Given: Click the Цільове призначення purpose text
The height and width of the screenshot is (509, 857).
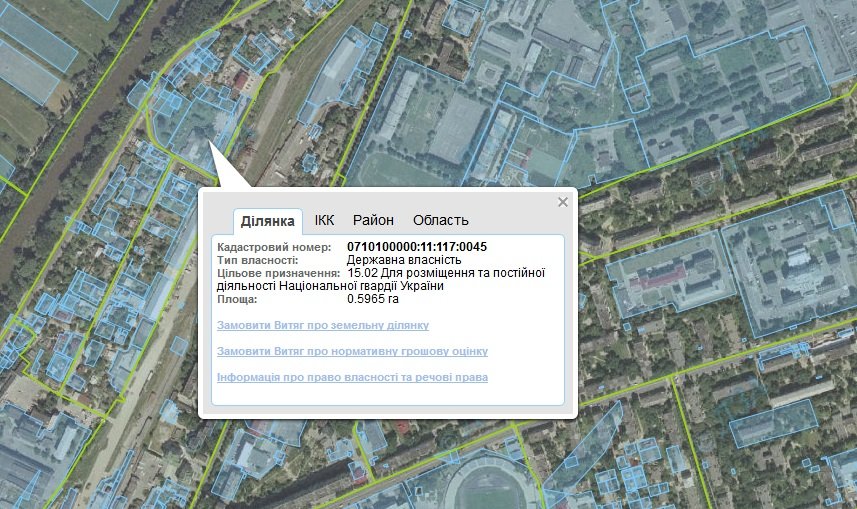Looking at the screenshot, I should pos(445,273).
